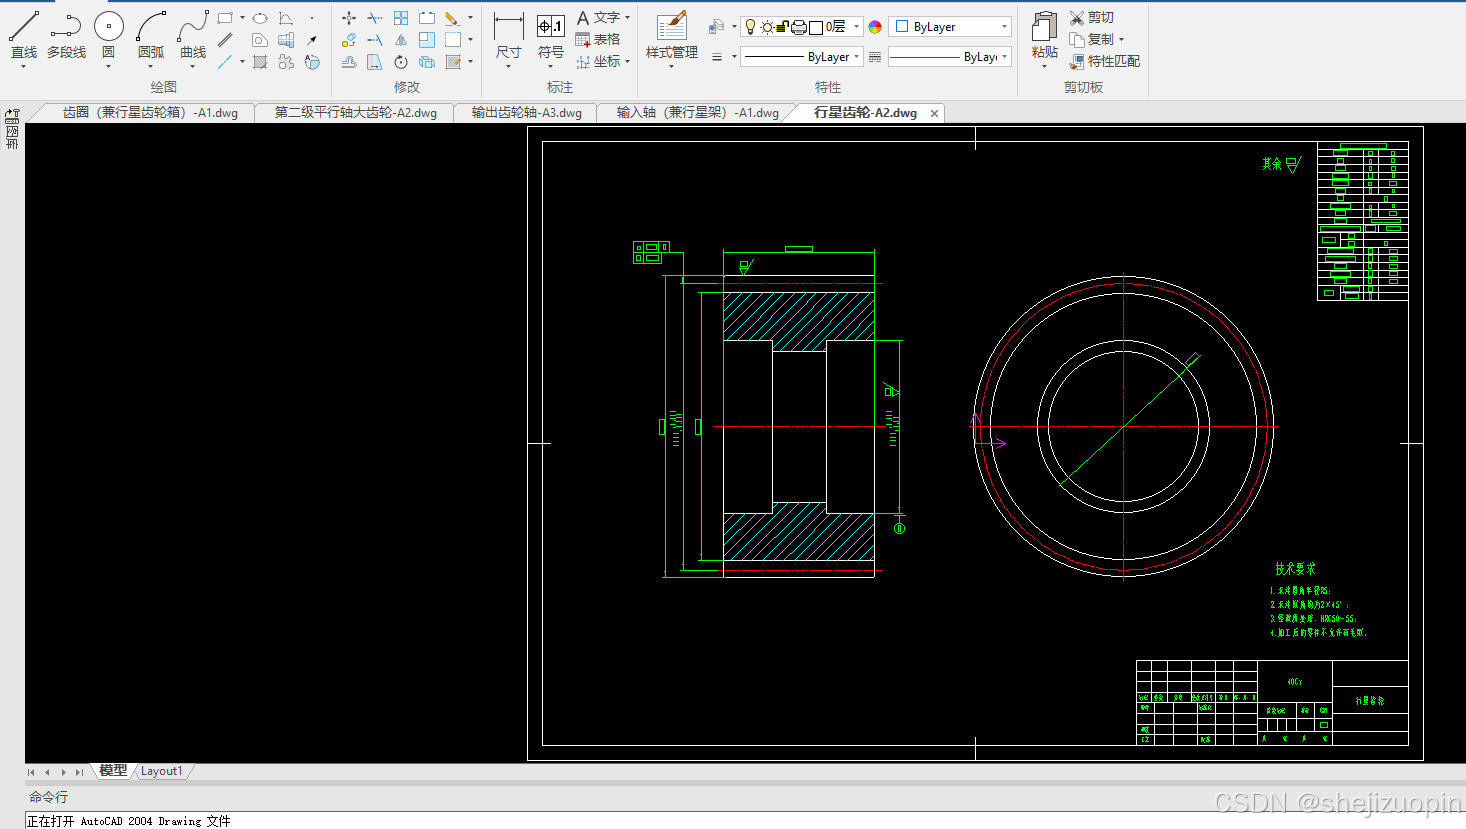1466x829 pixels.
Task: Toggle the layer freeze sun icon
Action: pos(766,27)
